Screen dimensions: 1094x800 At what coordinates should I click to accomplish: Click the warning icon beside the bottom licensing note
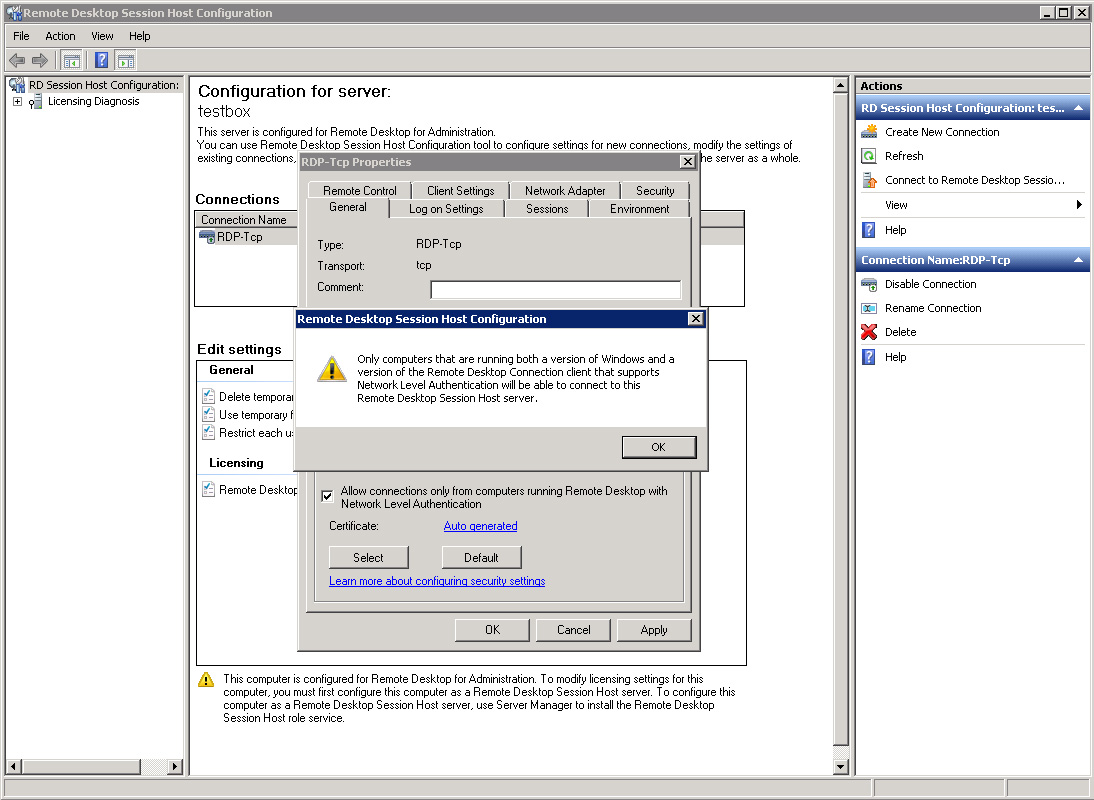(x=206, y=679)
